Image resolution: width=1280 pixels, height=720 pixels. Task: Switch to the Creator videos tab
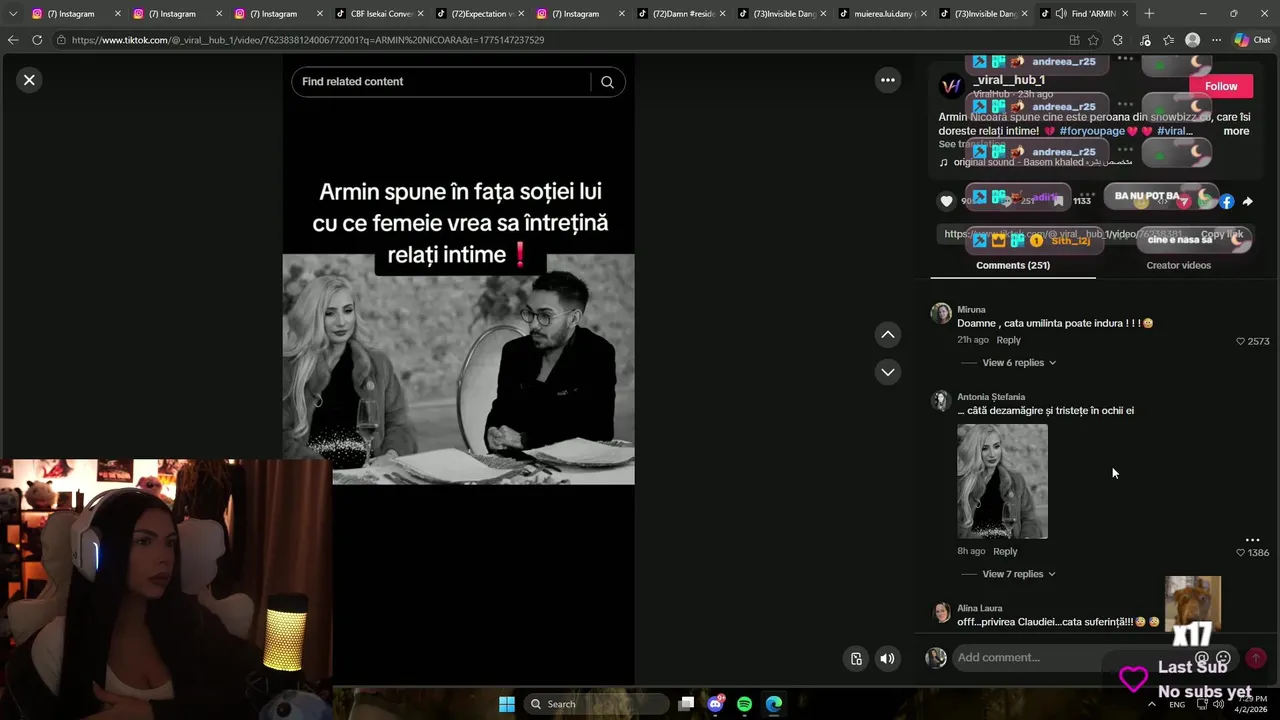(1178, 265)
